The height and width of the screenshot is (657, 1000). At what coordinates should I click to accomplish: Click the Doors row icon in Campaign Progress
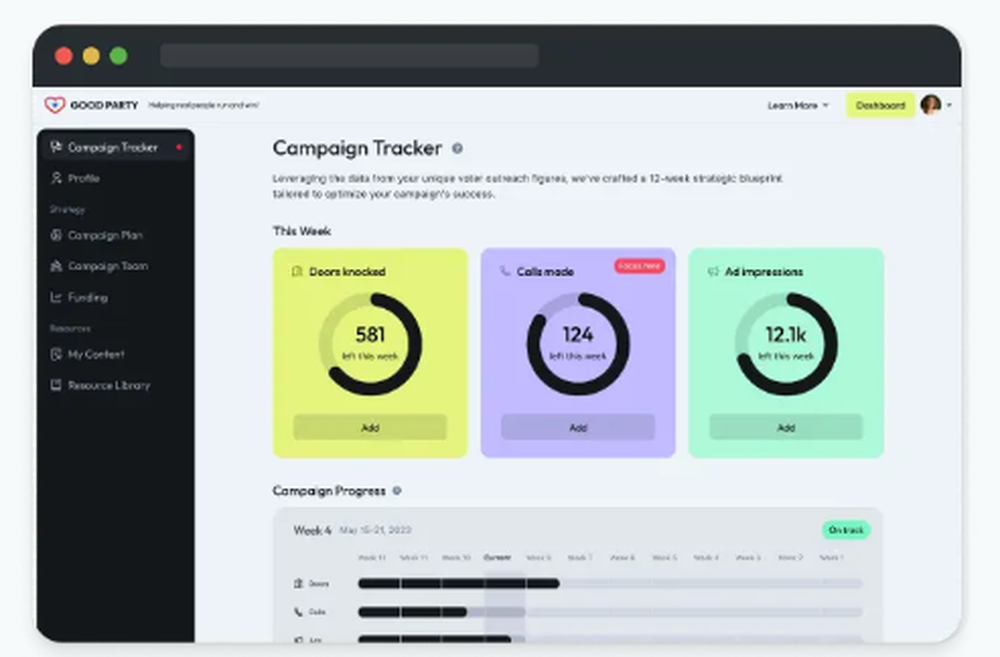(298, 583)
